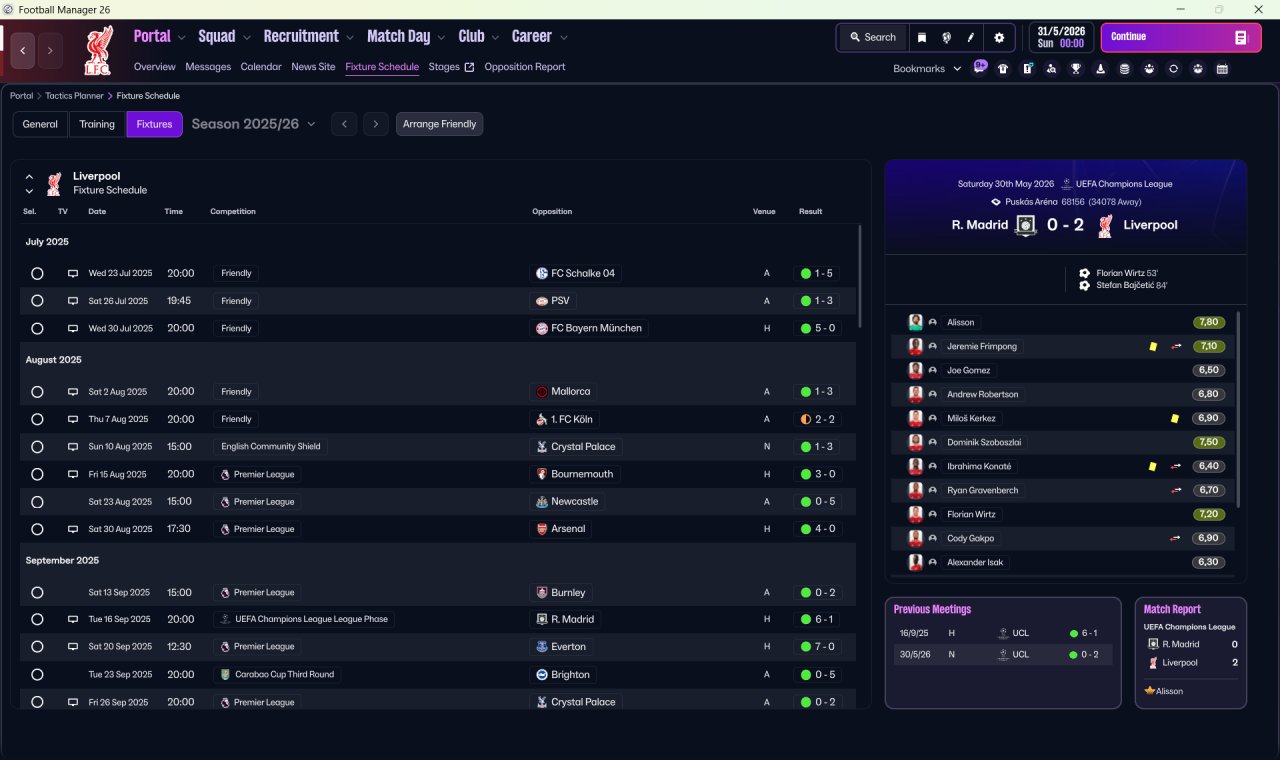Click the Liverpool Fixture Schedule up-down chevrons
Screen dimensions: 1280x760
pos(29,183)
